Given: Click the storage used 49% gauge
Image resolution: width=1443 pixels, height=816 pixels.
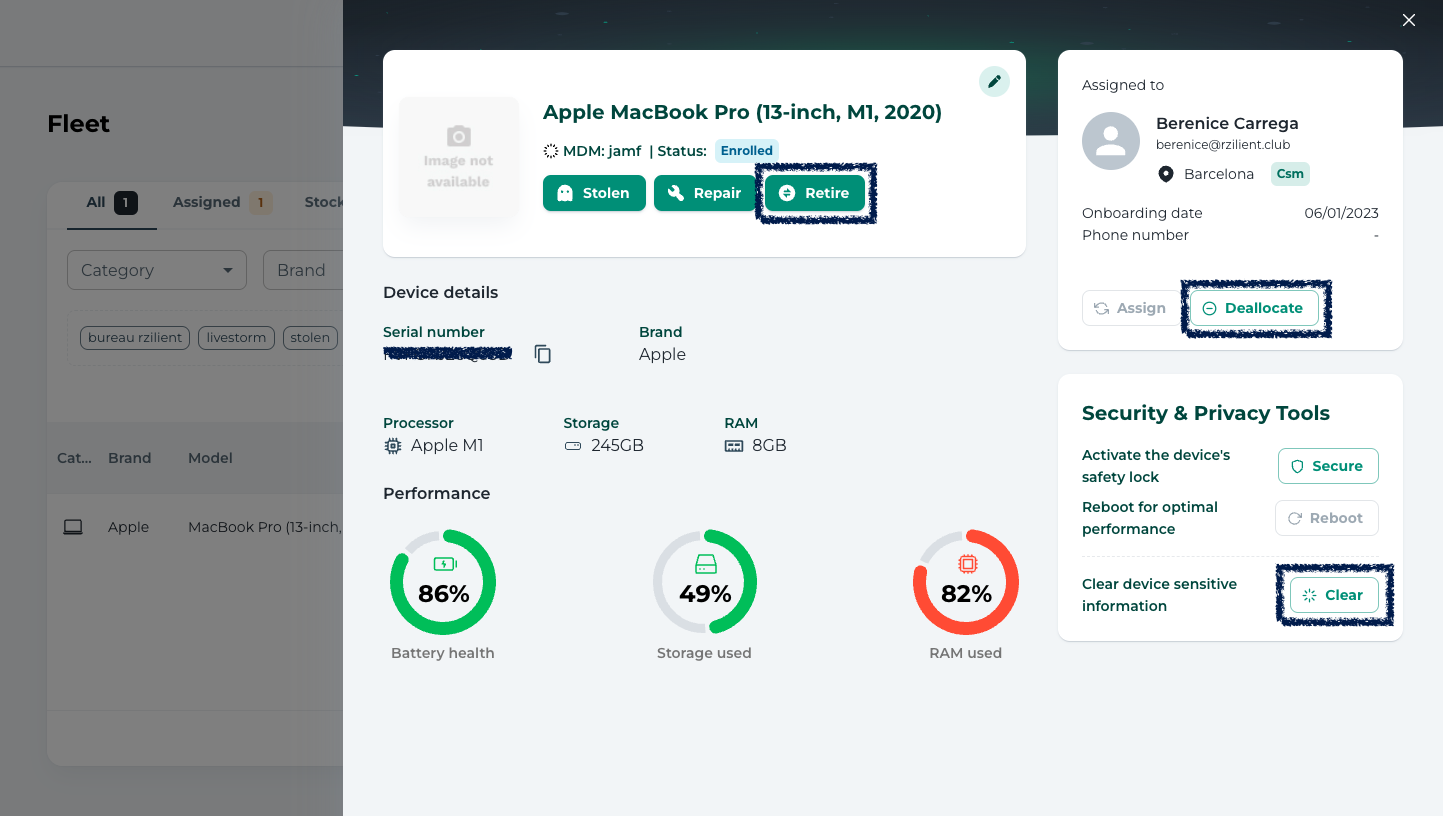Looking at the screenshot, I should 705,582.
